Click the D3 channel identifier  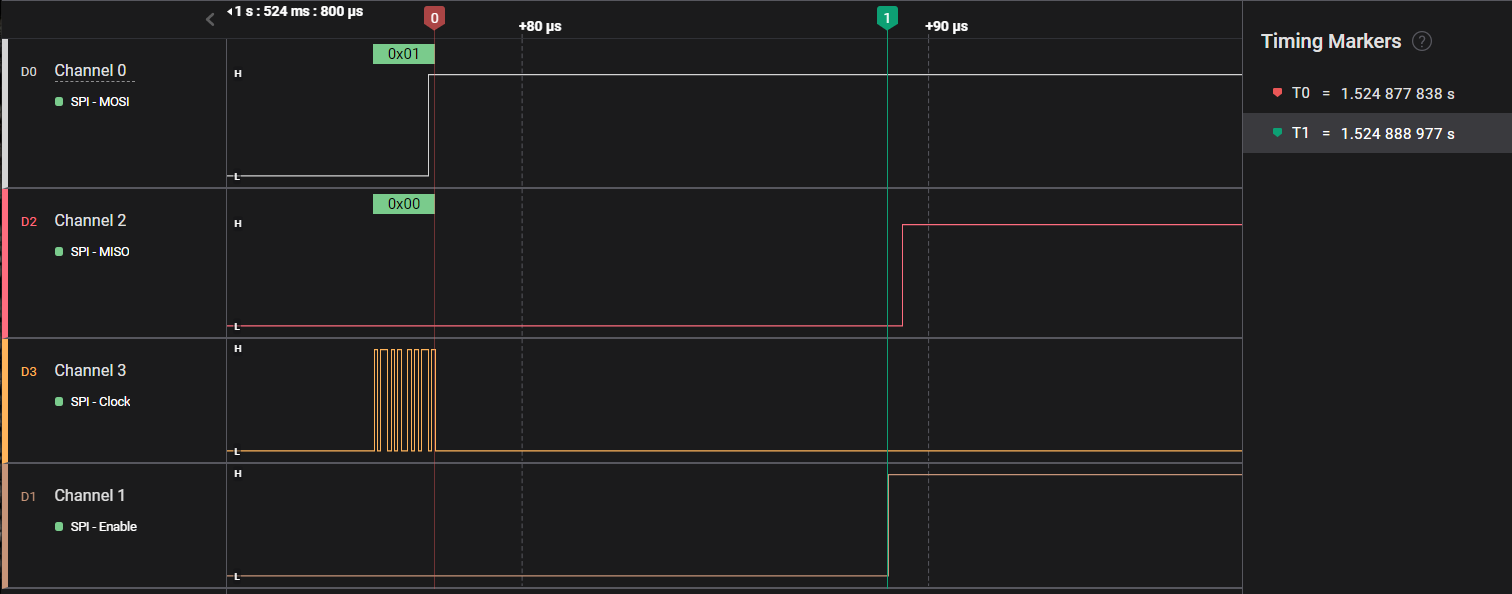tap(29, 372)
